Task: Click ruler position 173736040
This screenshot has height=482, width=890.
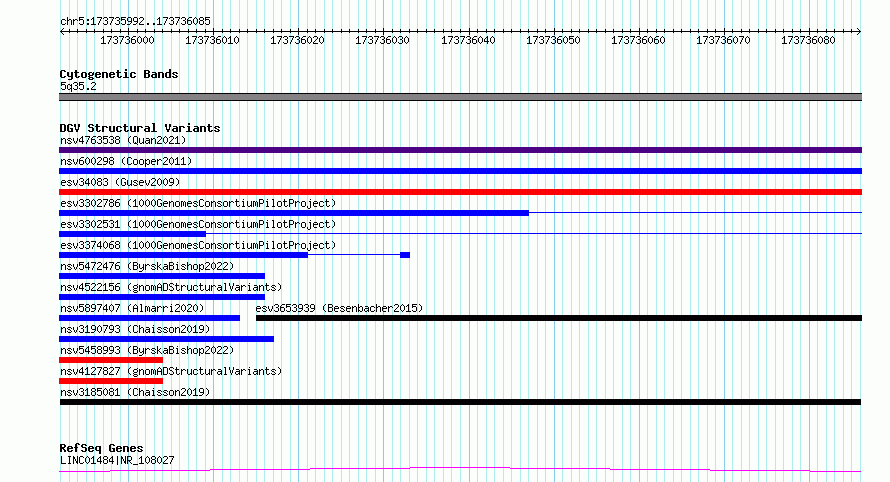Action: pos(468,40)
